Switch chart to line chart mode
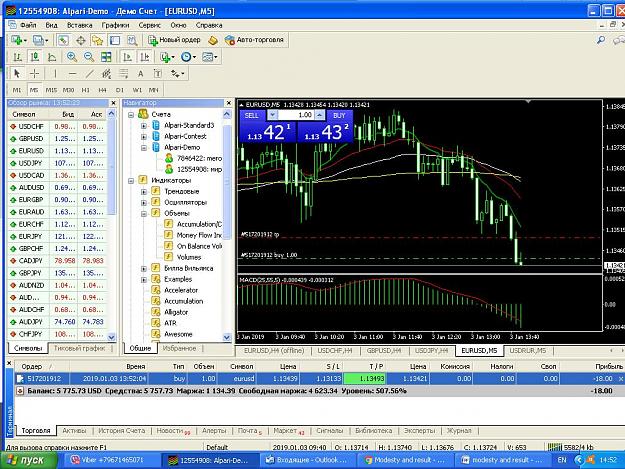This screenshot has height=469, width=625. coord(52,57)
